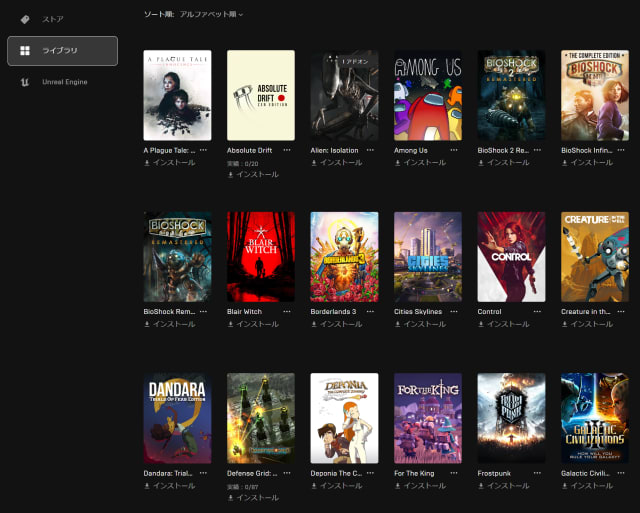This screenshot has height=513, width=640.
Task: Open the A Plague Tale cover art
Action: click(178, 95)
